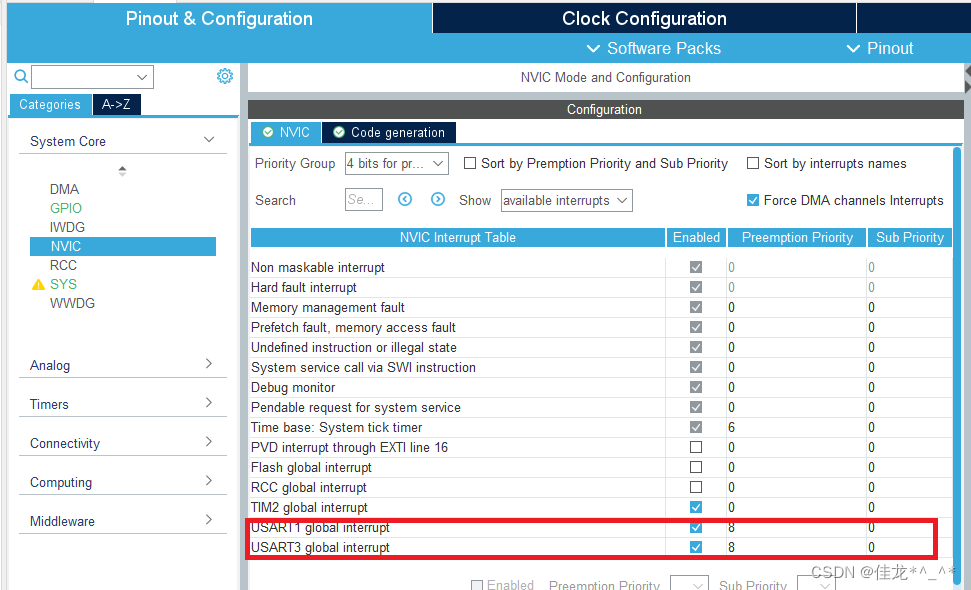Switch to A->Z view tab
This screenshot has width=971, height=590.
point(116,105)
